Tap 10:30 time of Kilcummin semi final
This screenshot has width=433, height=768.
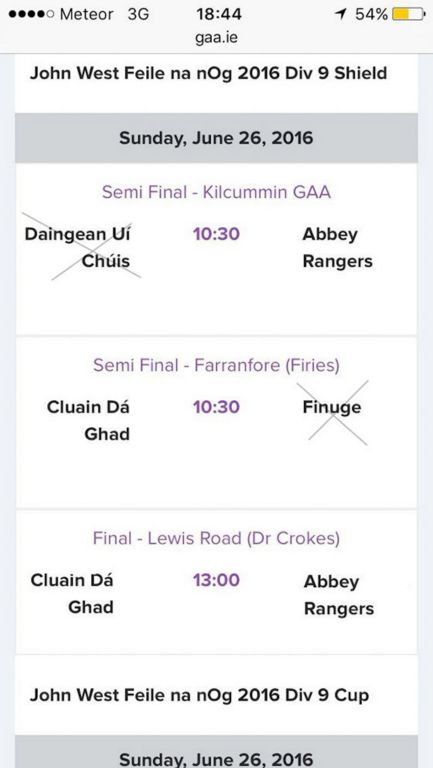pos(216,234)
